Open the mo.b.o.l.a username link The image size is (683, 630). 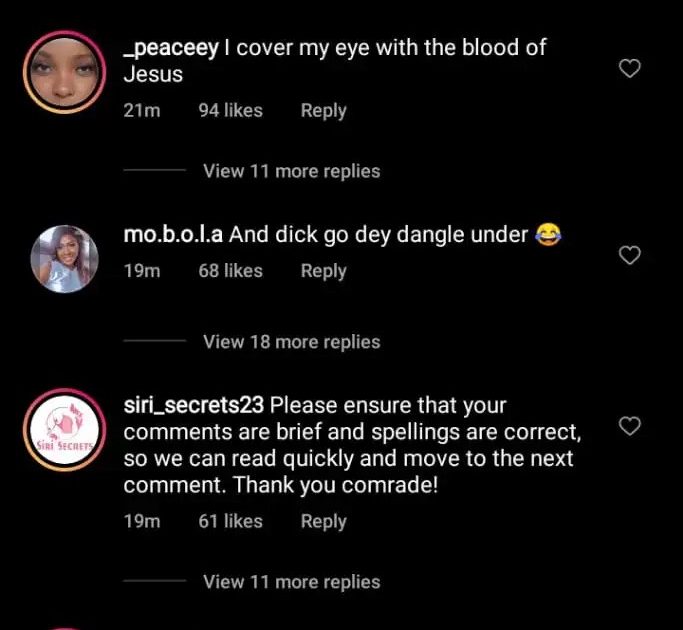173,235
